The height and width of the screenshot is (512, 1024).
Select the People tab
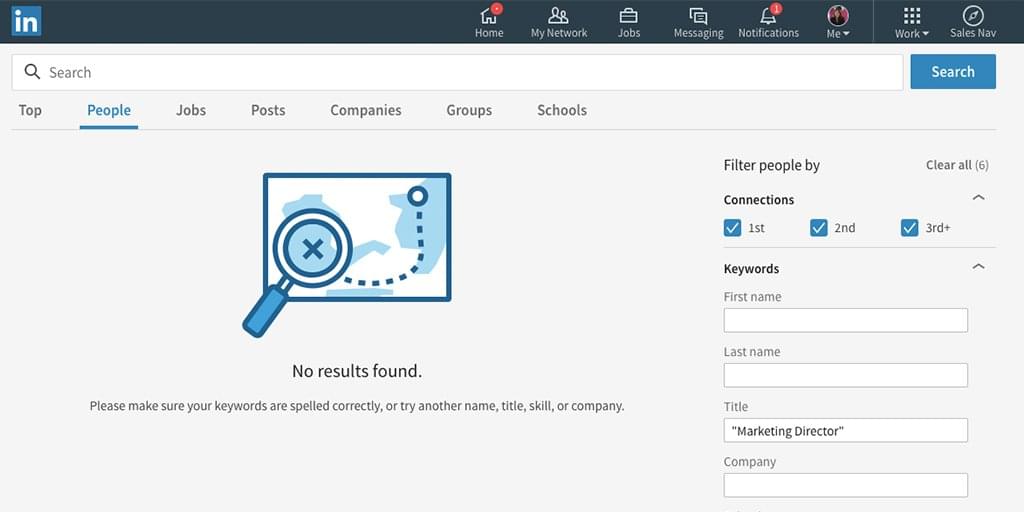click(109, 110)
